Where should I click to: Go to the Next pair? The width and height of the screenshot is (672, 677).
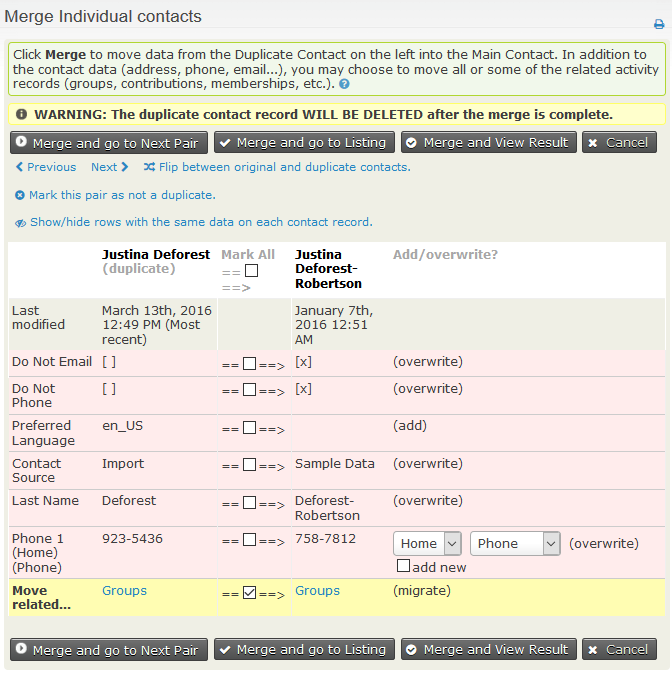[110, 167]
